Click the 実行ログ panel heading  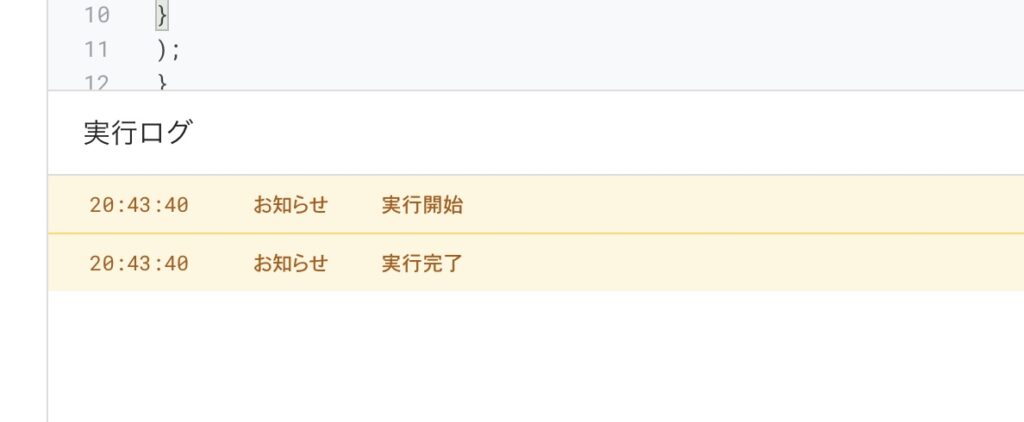tap(136, 133)
